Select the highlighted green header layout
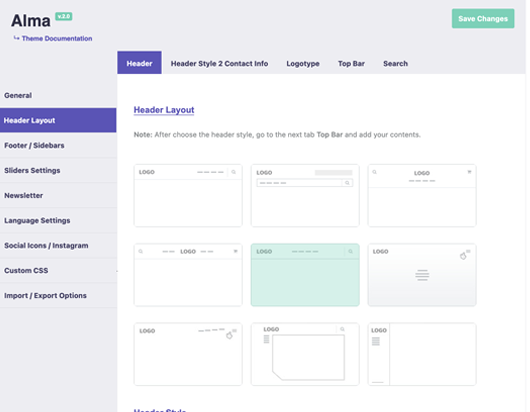This screenshot has height=412, width=530. 305,275
